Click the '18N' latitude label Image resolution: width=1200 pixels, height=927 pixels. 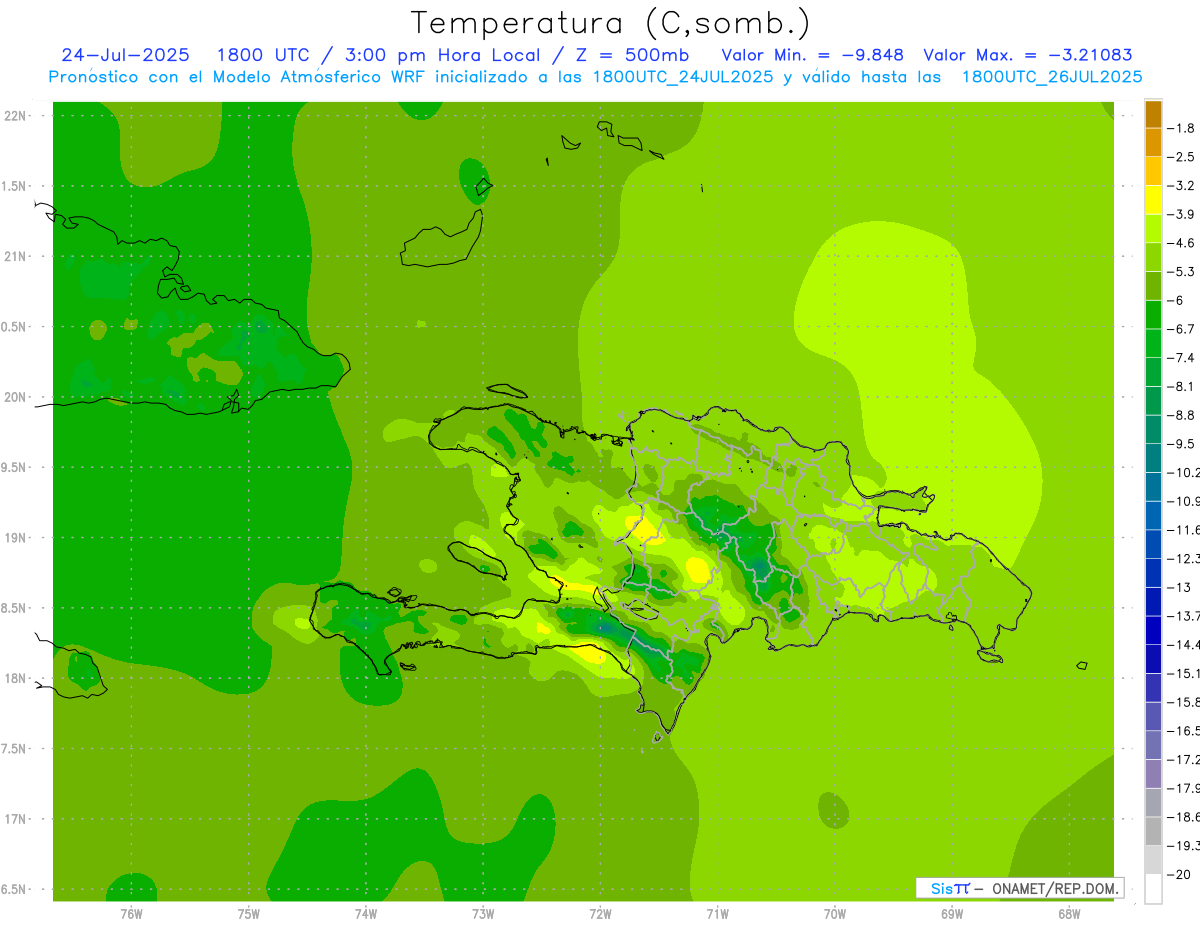click(x=15, y=678)
